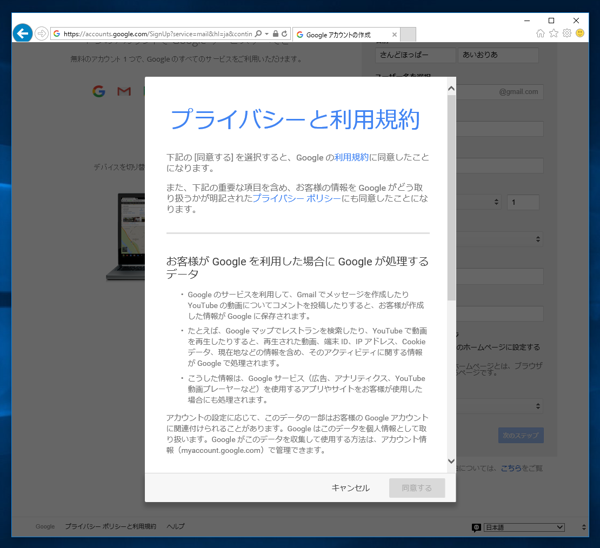Click the @gmail.com username field
The height and width of the screenshot is (548, 600).
click(499, 92)
